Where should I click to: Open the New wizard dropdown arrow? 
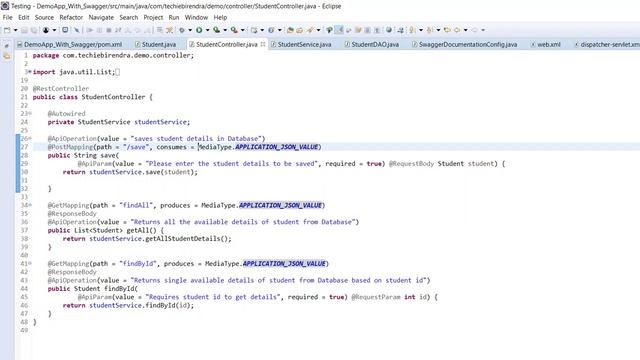coord(16,30)
